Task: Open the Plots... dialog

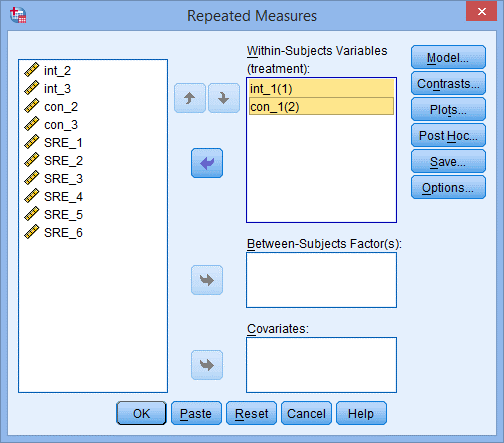Action: (x=448, y=109)
